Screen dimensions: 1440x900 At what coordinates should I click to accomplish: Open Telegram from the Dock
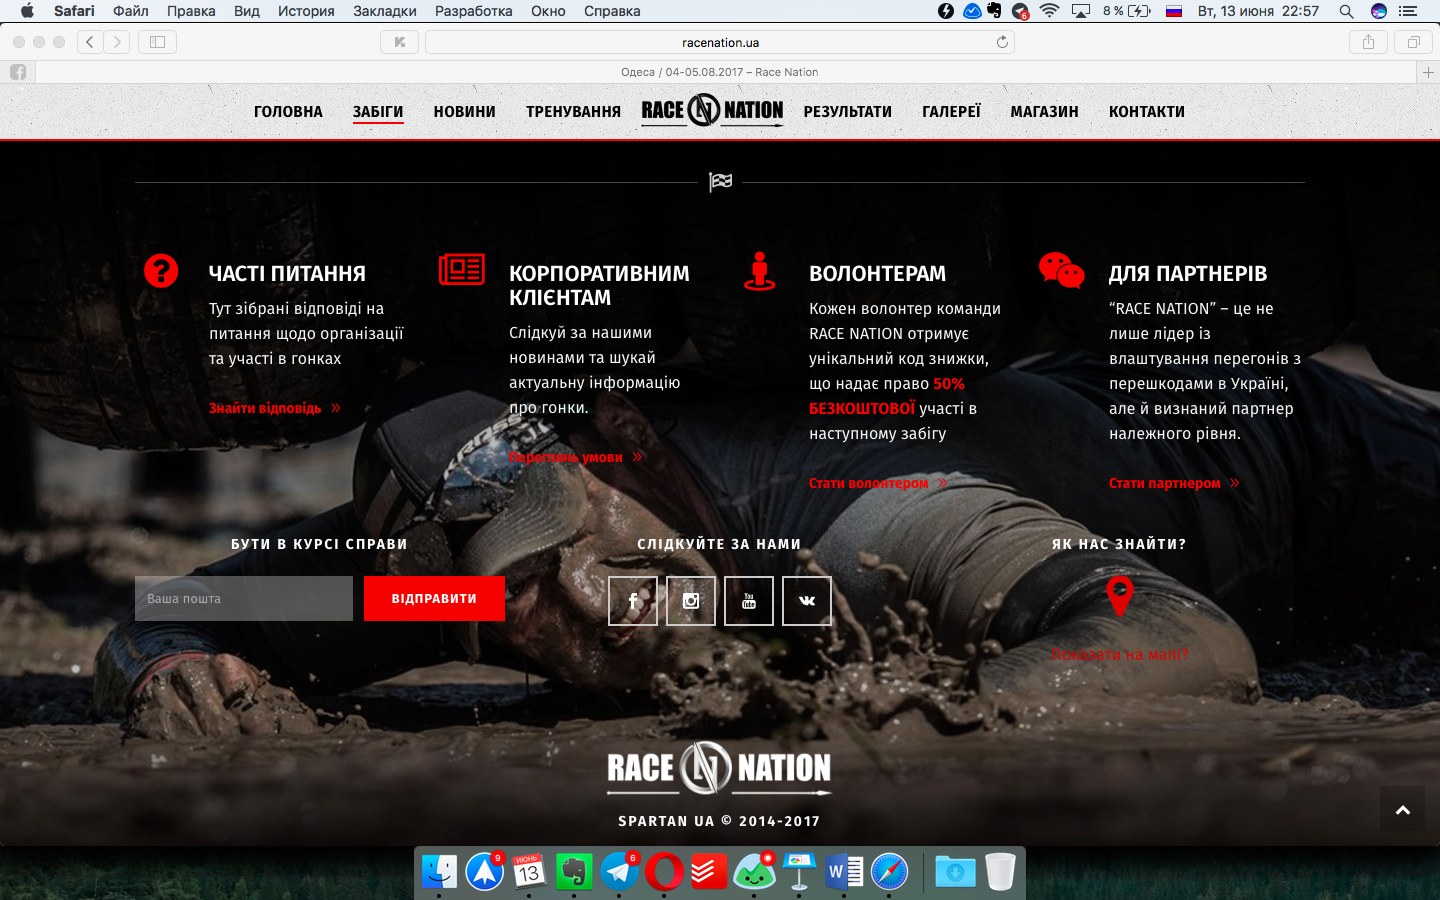[x=620, y=872]
